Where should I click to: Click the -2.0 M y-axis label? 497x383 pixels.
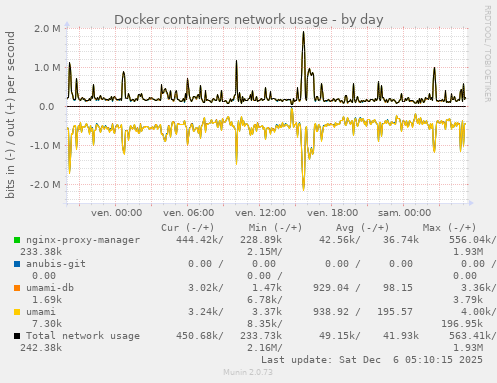pyautogui.click(x=45, y=184)
